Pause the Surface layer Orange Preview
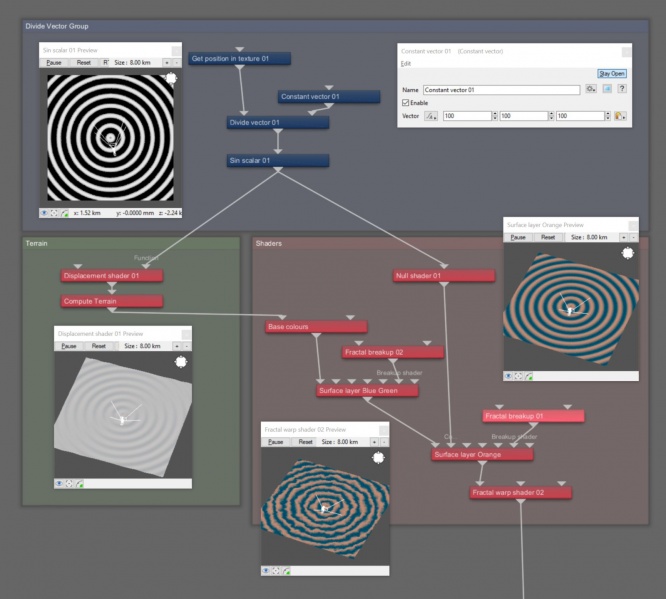This screenshot has width=666, height=599. 518,237
